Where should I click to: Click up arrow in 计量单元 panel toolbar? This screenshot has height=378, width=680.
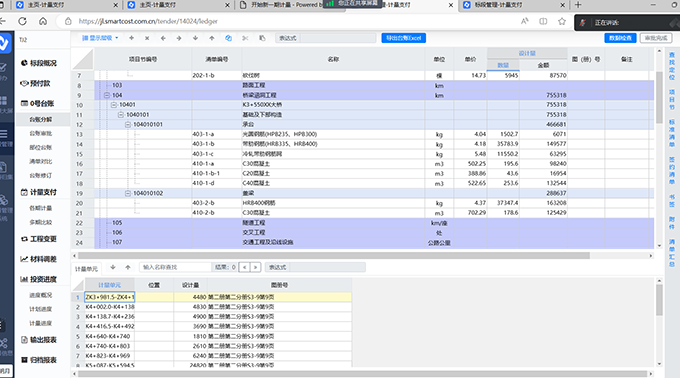(x=128, y=267)
